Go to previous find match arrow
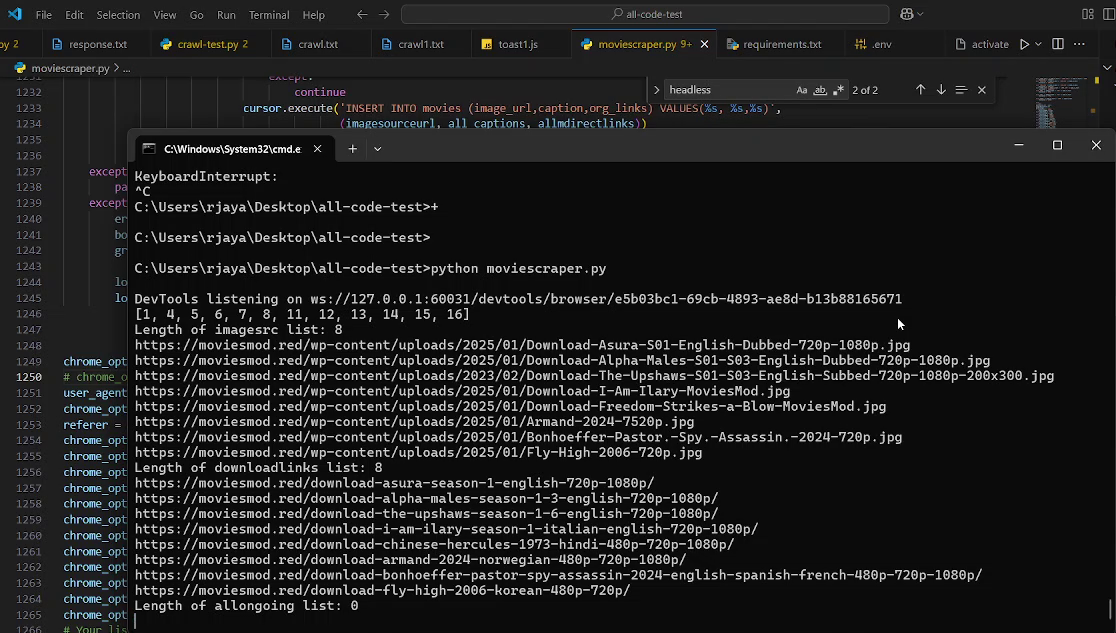 [920, 90]
